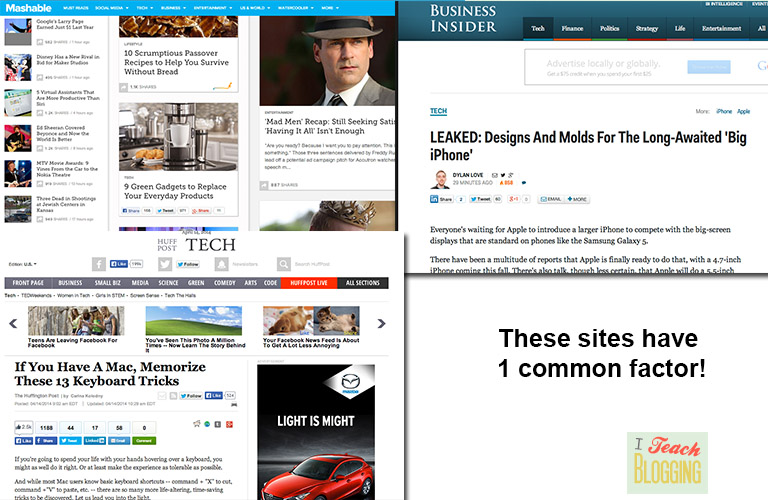Go to next story with right carousel arrow

coord(381,323)
